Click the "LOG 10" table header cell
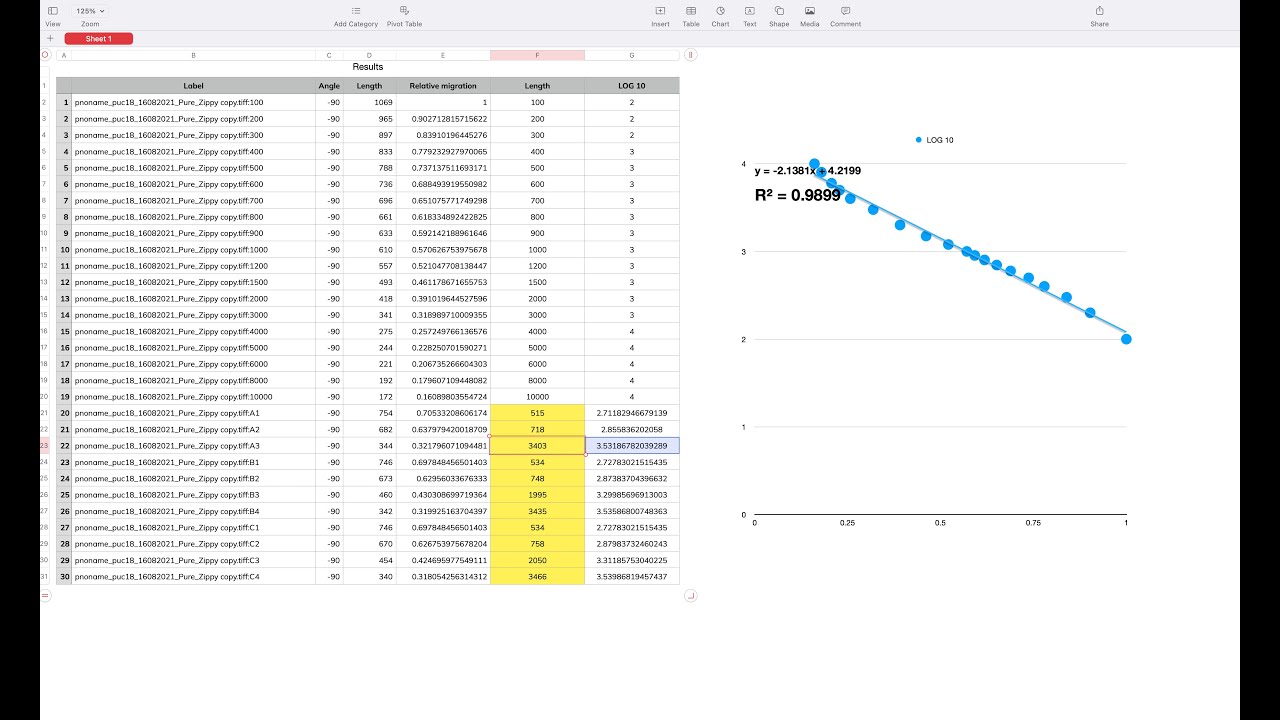Image resolution: width=1280 pixels, height=720 pixels. (x=632, y=86)
